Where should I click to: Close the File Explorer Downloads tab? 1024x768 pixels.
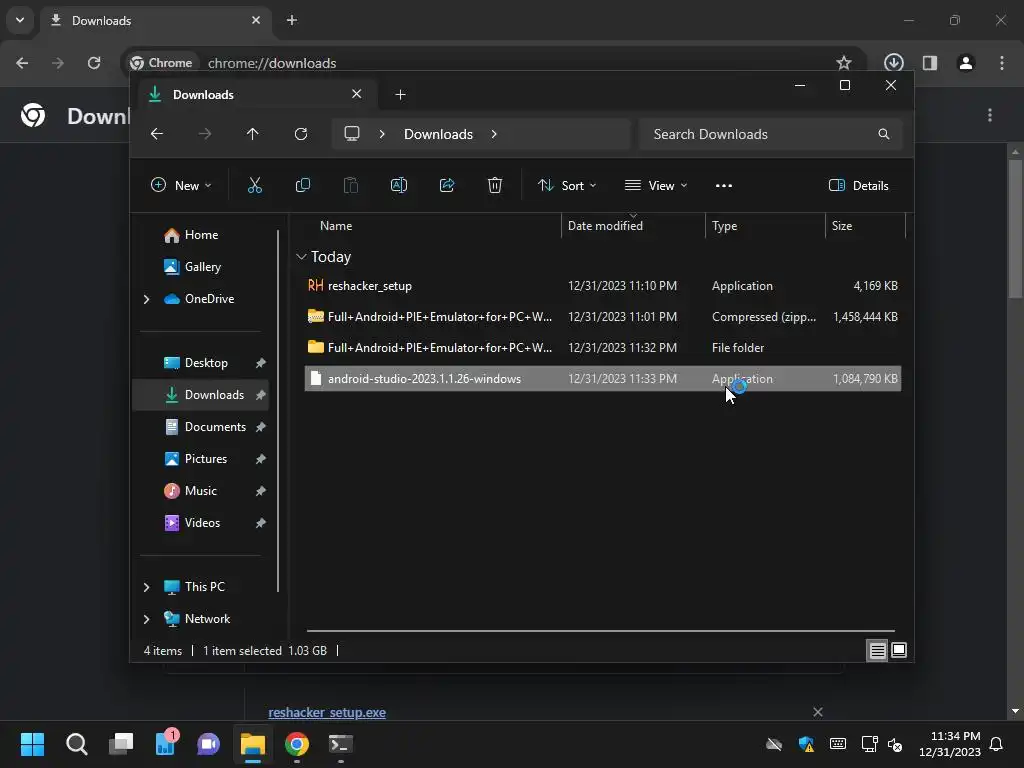coord(357,94)
